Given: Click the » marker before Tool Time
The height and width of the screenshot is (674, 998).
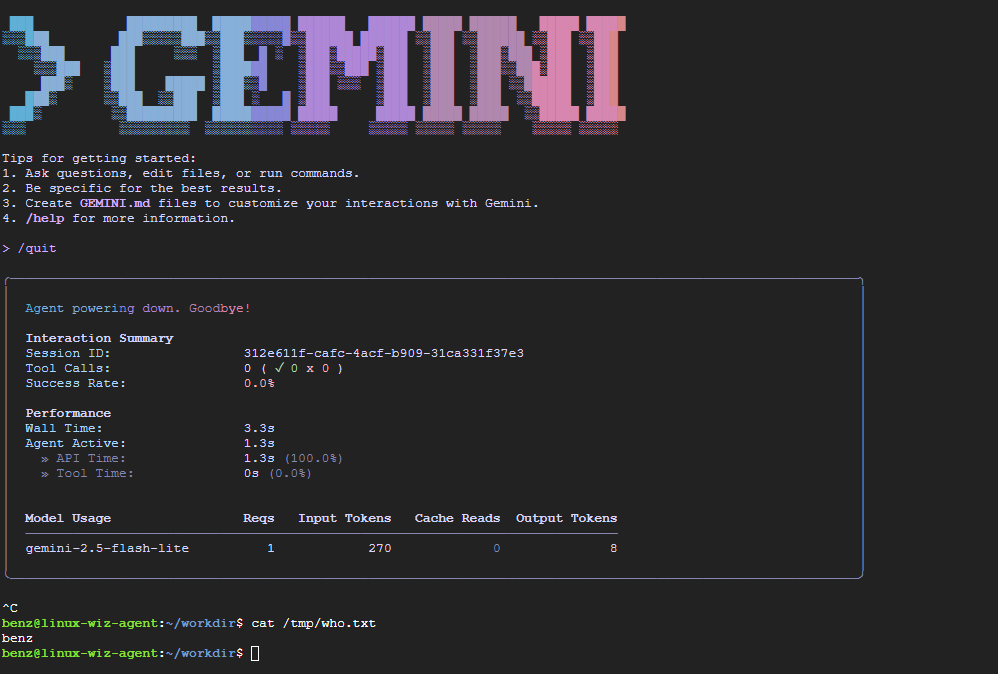Looking at the screenshot, I should click(x=45, y=473).
